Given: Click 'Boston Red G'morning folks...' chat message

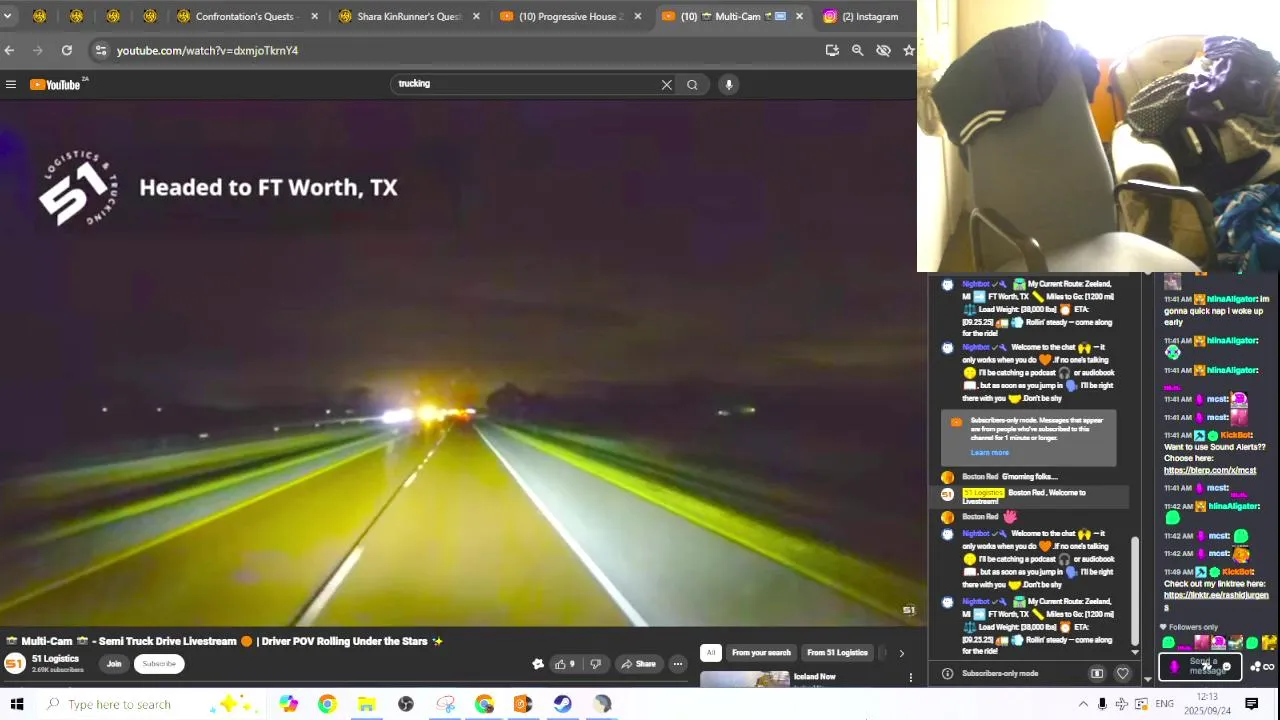Looking at the screenshot, I should pyautogui.click(x=1010, y=477).
